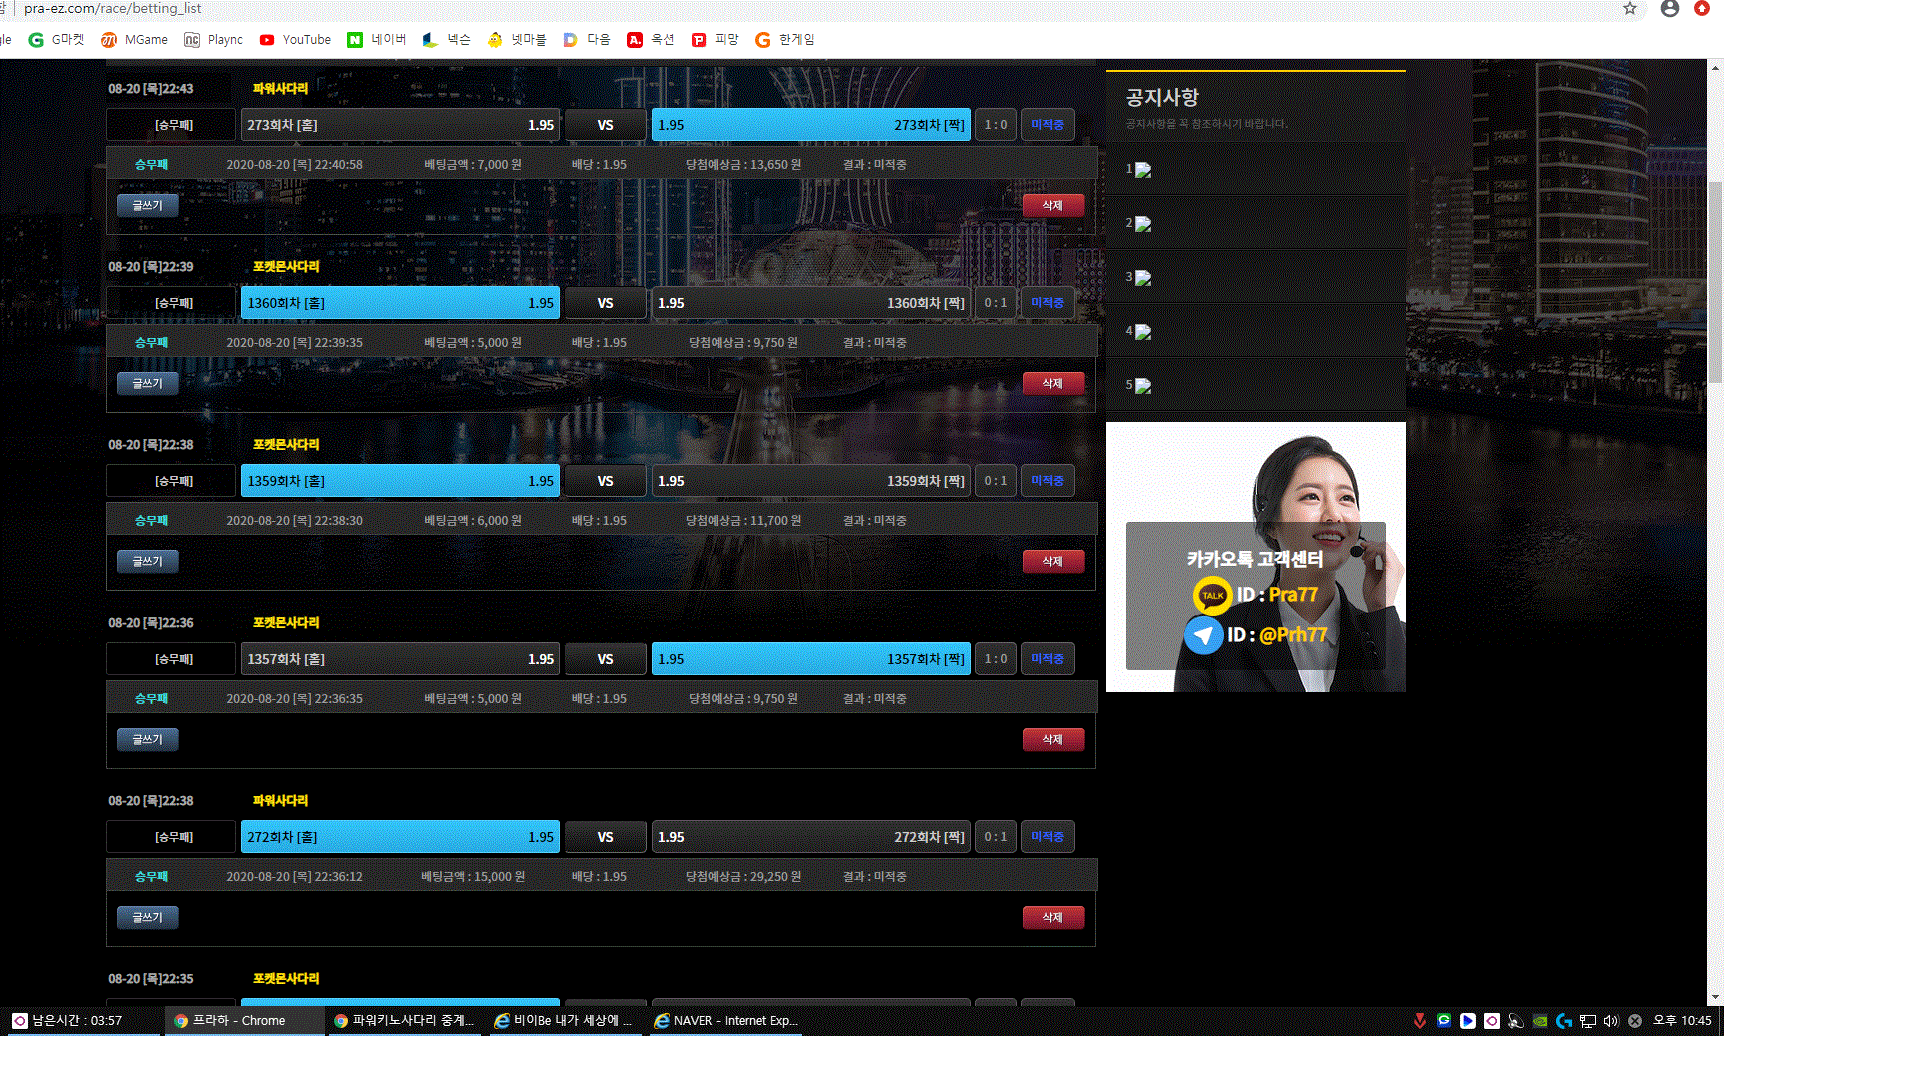Select the highlighted 1357회차 [짝] odds bar
Screen dimensions: 1920x1080
click(x=810, y=659)
